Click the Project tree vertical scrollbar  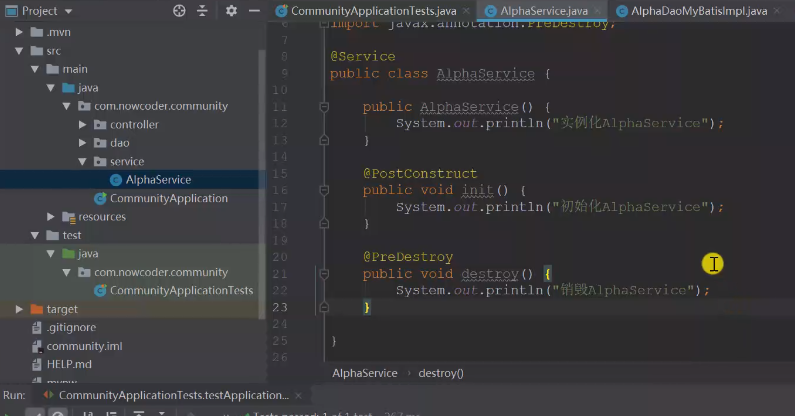(262, 183)
